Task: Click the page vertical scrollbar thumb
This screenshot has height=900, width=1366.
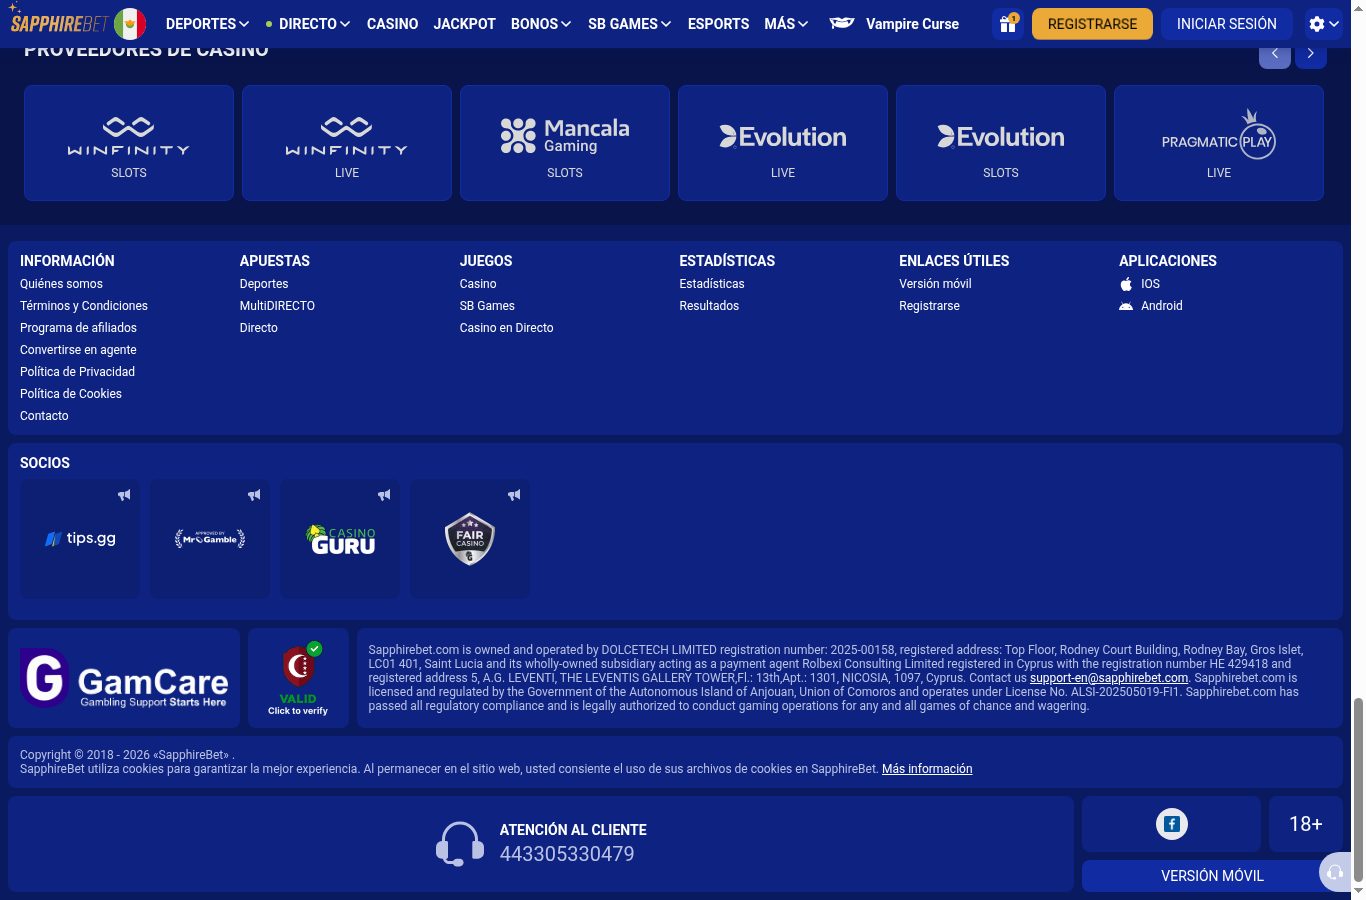Action: click(x=1358, y=790)
